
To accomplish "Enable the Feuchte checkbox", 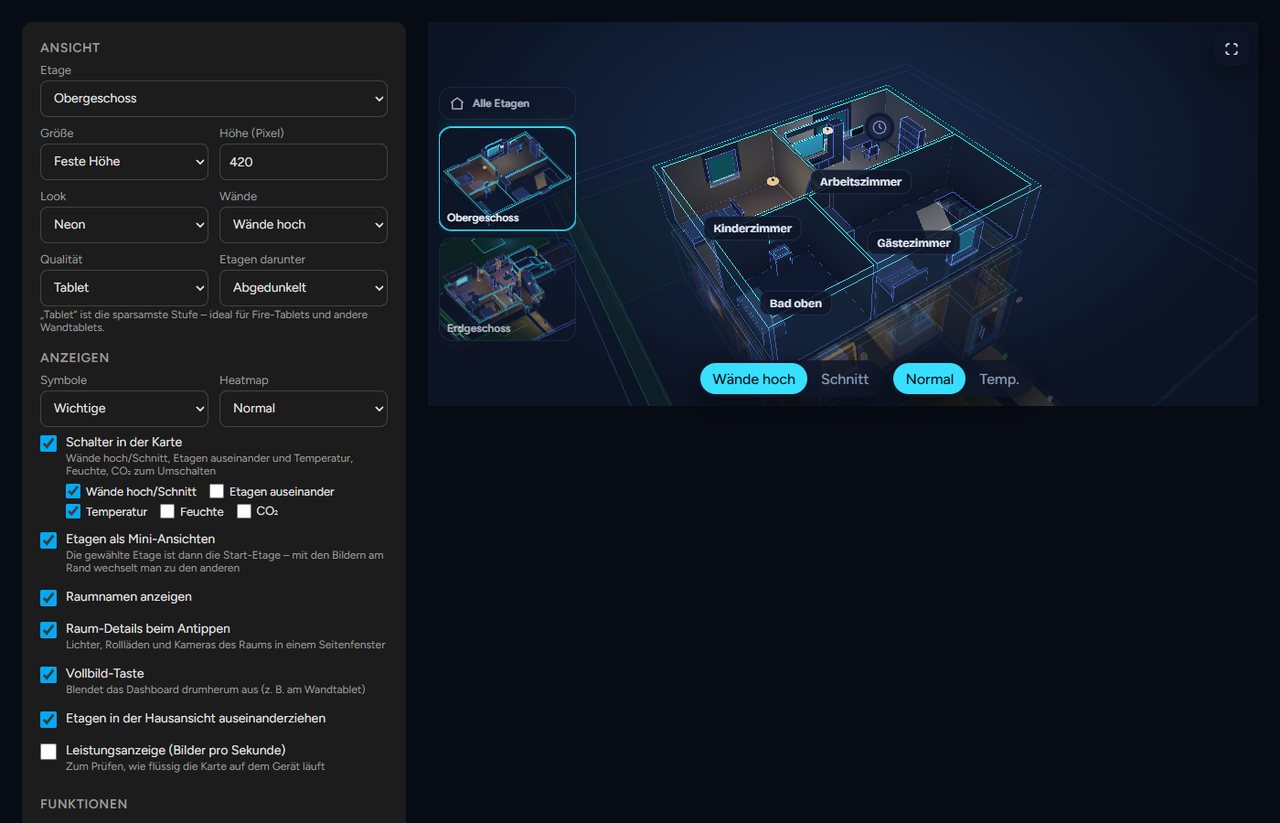I will tap(167, 511).
